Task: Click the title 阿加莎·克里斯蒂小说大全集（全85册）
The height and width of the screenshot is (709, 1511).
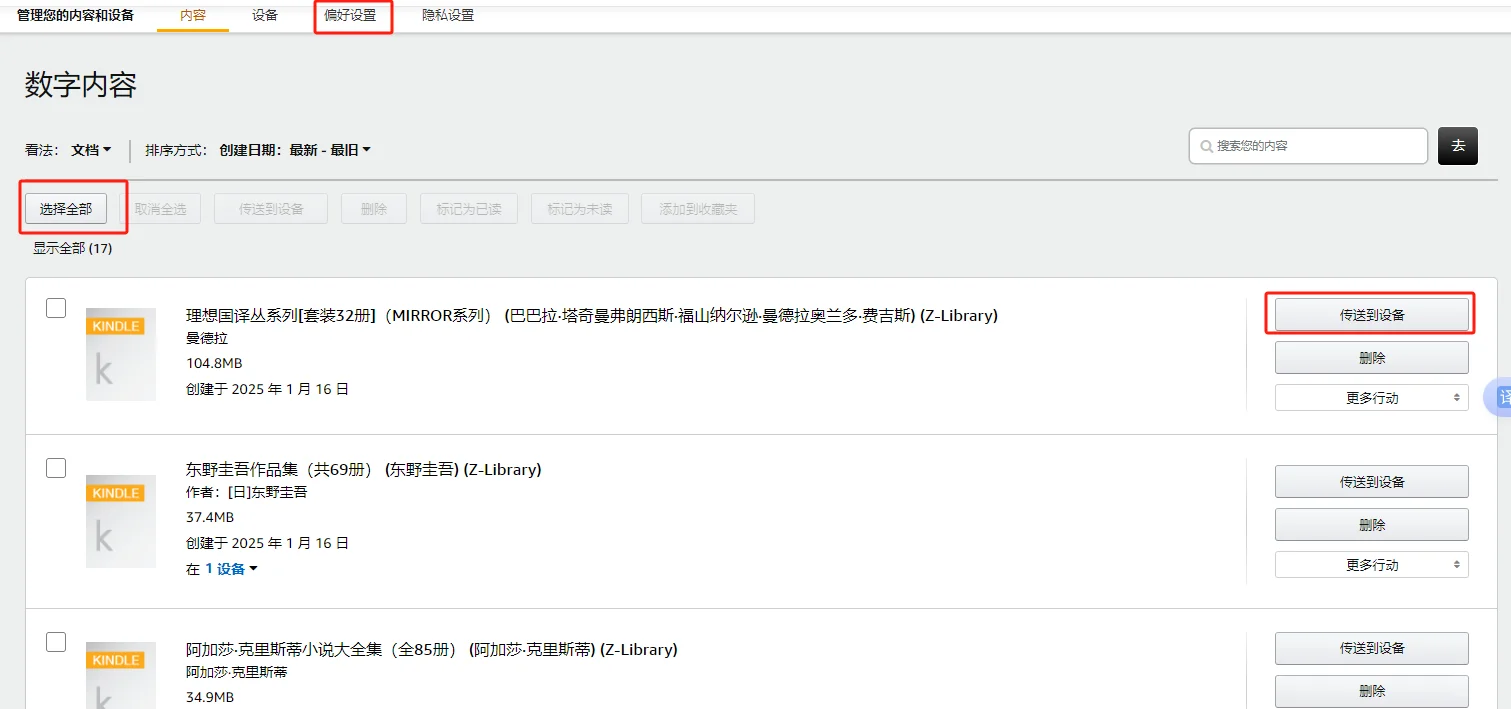Action: pyautogui.click(x=432, y=649)
